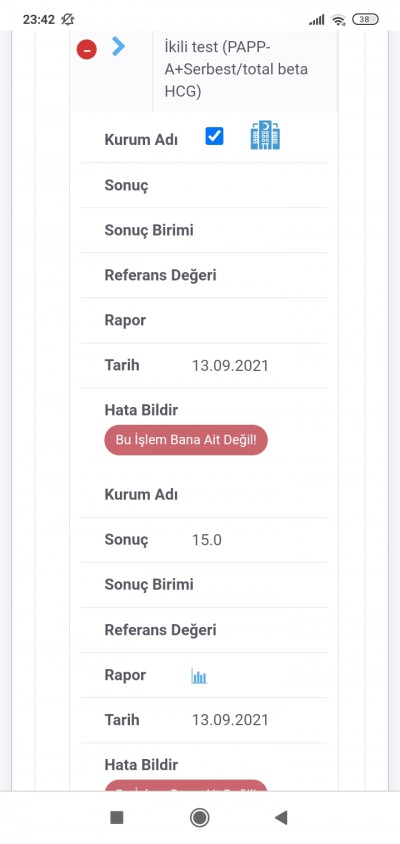Tap the first Hata Bildir label
Screen dimensions: 400x844
tap(141, 410)
